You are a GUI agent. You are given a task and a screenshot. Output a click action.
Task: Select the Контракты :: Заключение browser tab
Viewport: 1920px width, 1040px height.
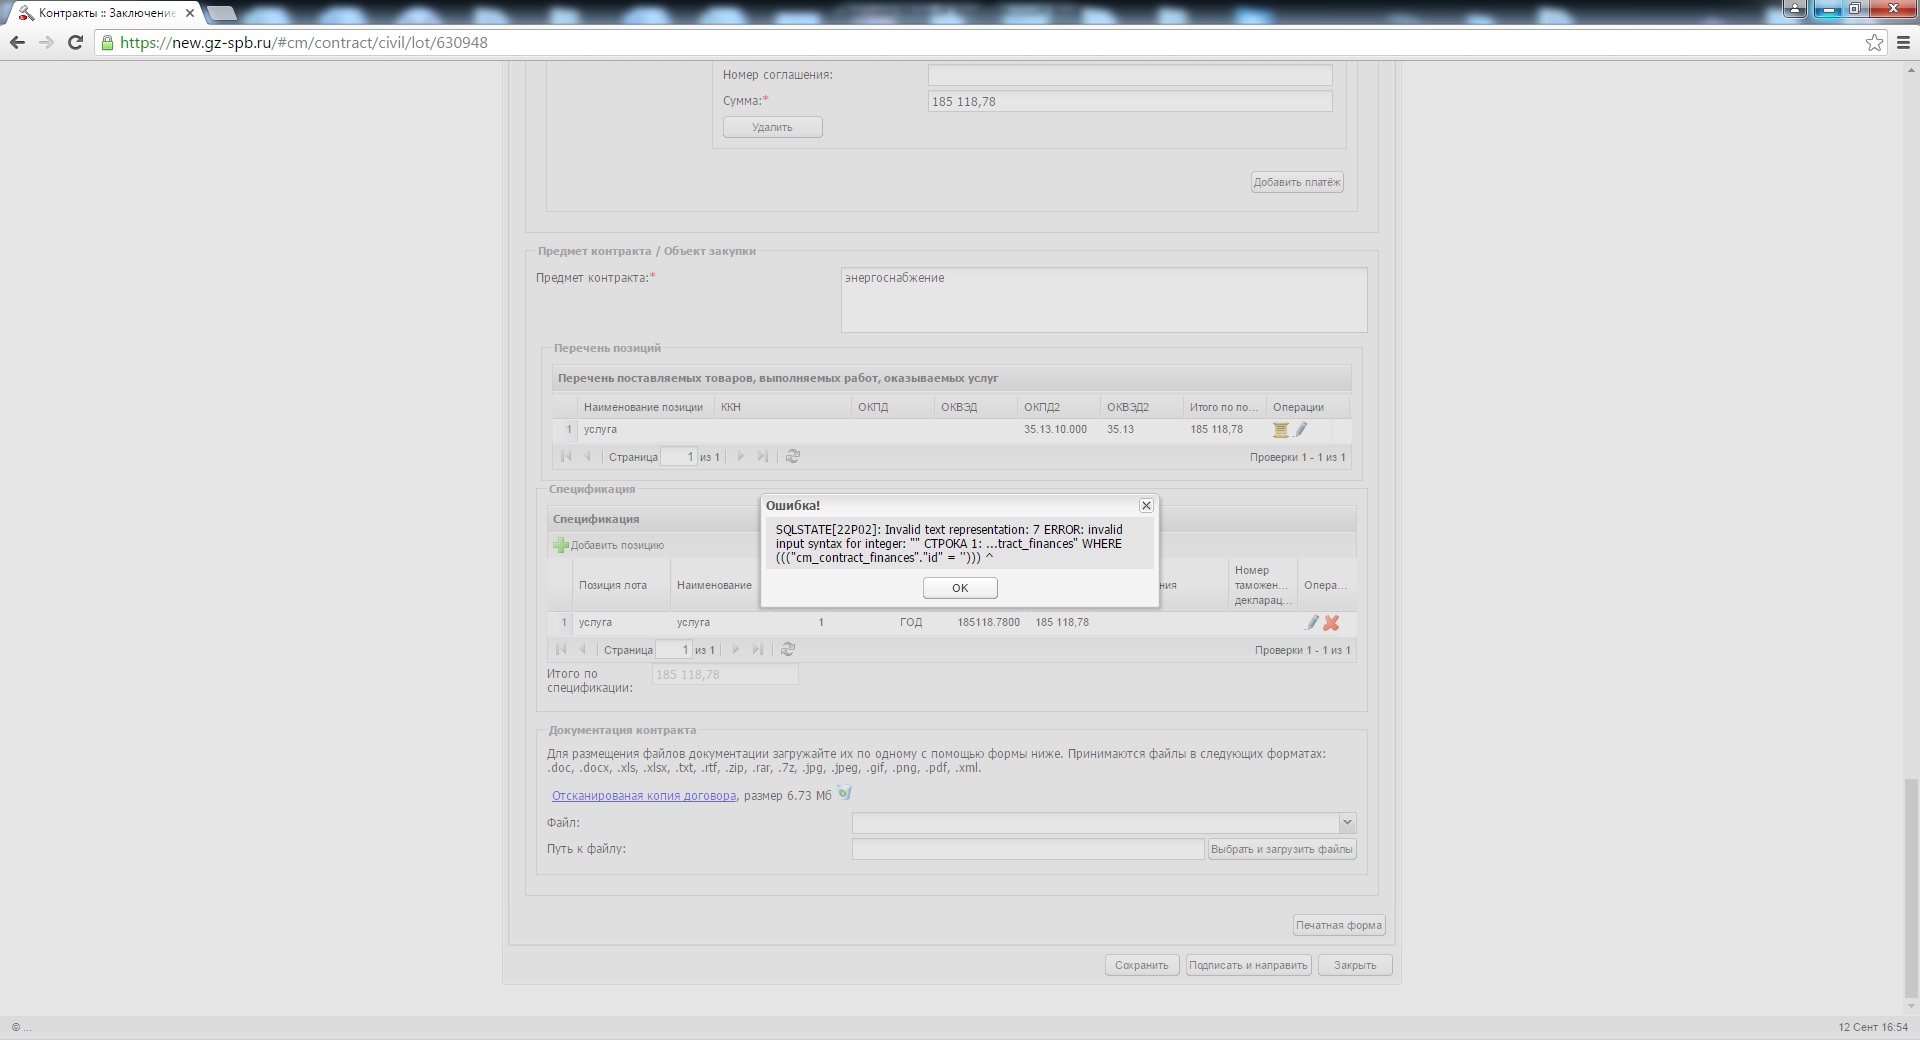pos(104,13)
